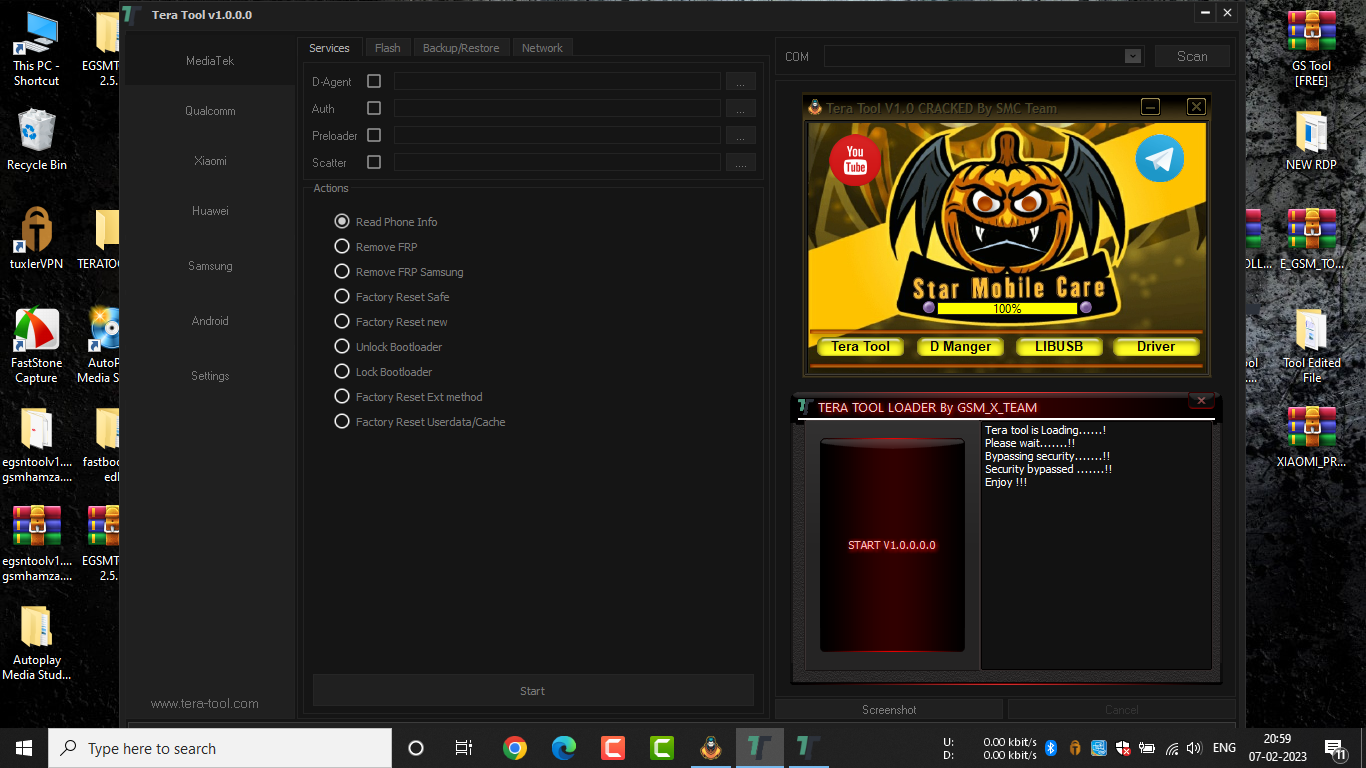Screen dimensions: 1366x768
Task: Enable the Auth checkbox
Action: 374,108
